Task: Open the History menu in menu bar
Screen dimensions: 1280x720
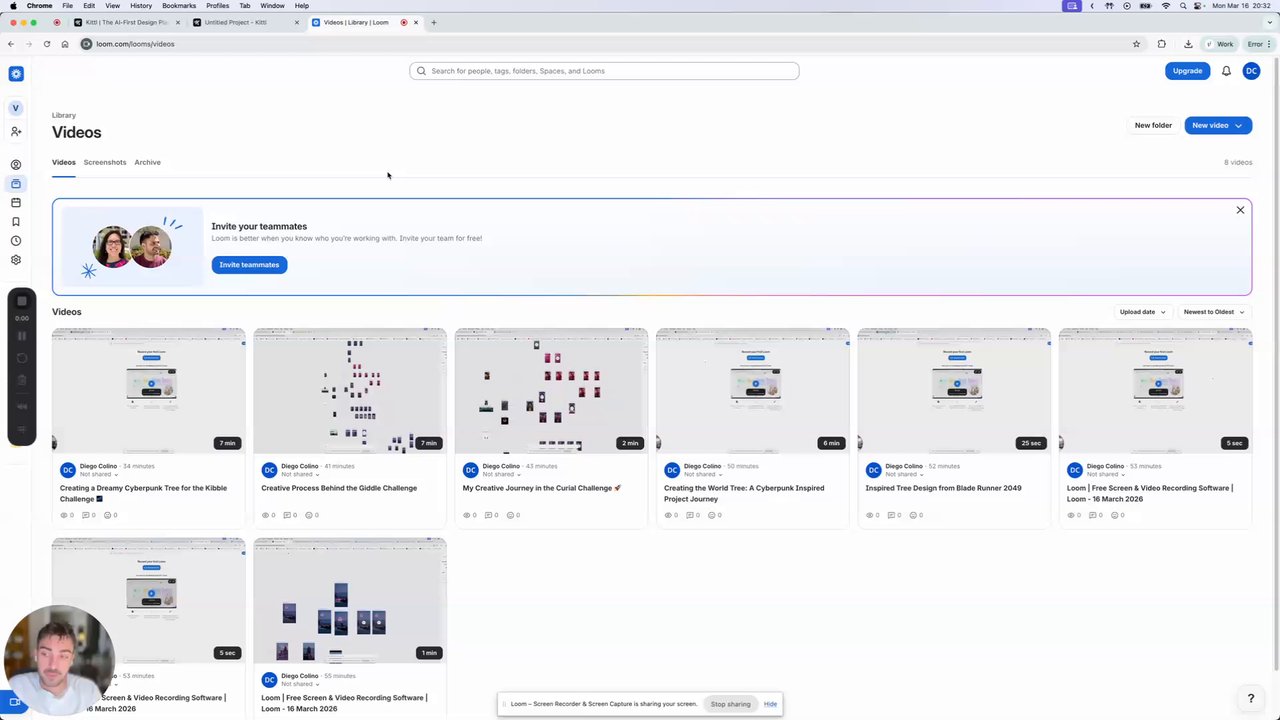Action: pyautogui.click(x=141, y=6)
